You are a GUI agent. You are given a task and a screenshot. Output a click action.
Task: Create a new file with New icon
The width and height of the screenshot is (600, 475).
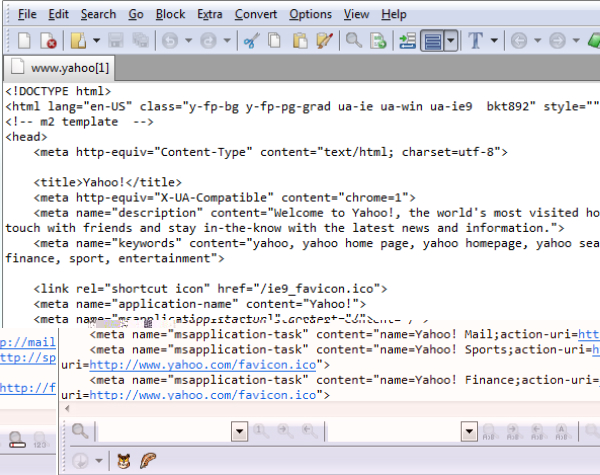click(x=24, y=40)
